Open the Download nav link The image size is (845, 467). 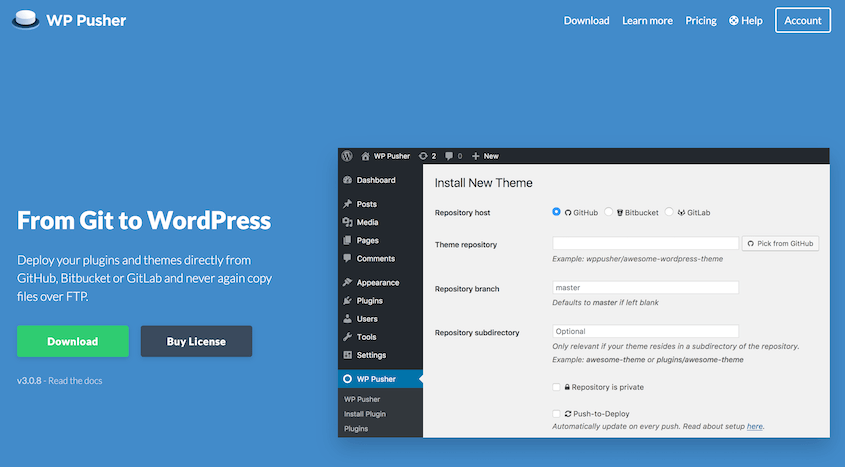pyautogui.click(x=586, y=20)
